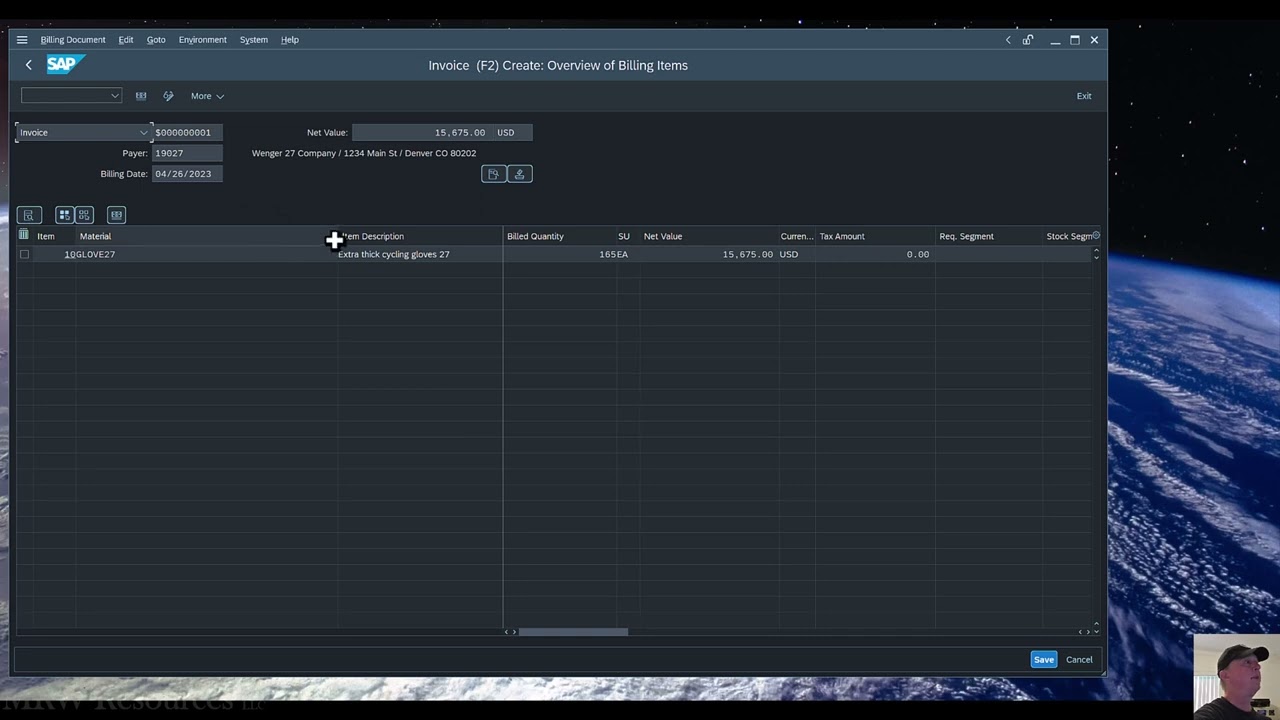Open the Environment menu
This screenshot has height=720, width=1280.
[203, 40]
